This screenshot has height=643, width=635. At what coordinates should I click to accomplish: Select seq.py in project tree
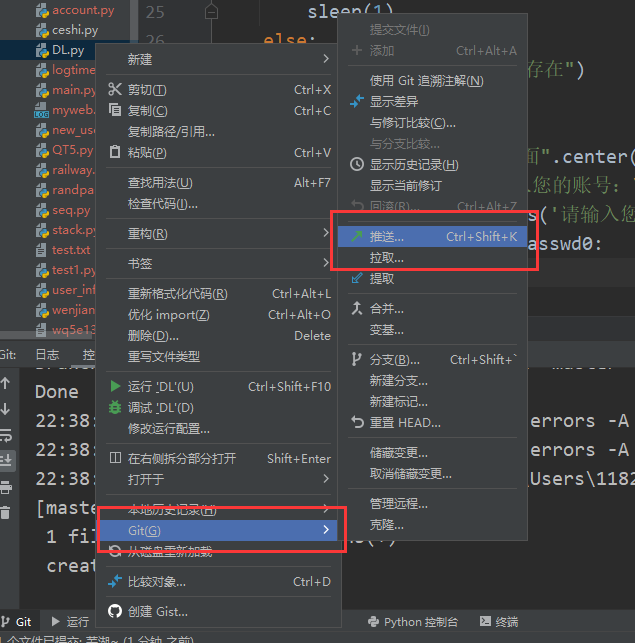click(x=71, y=210)
